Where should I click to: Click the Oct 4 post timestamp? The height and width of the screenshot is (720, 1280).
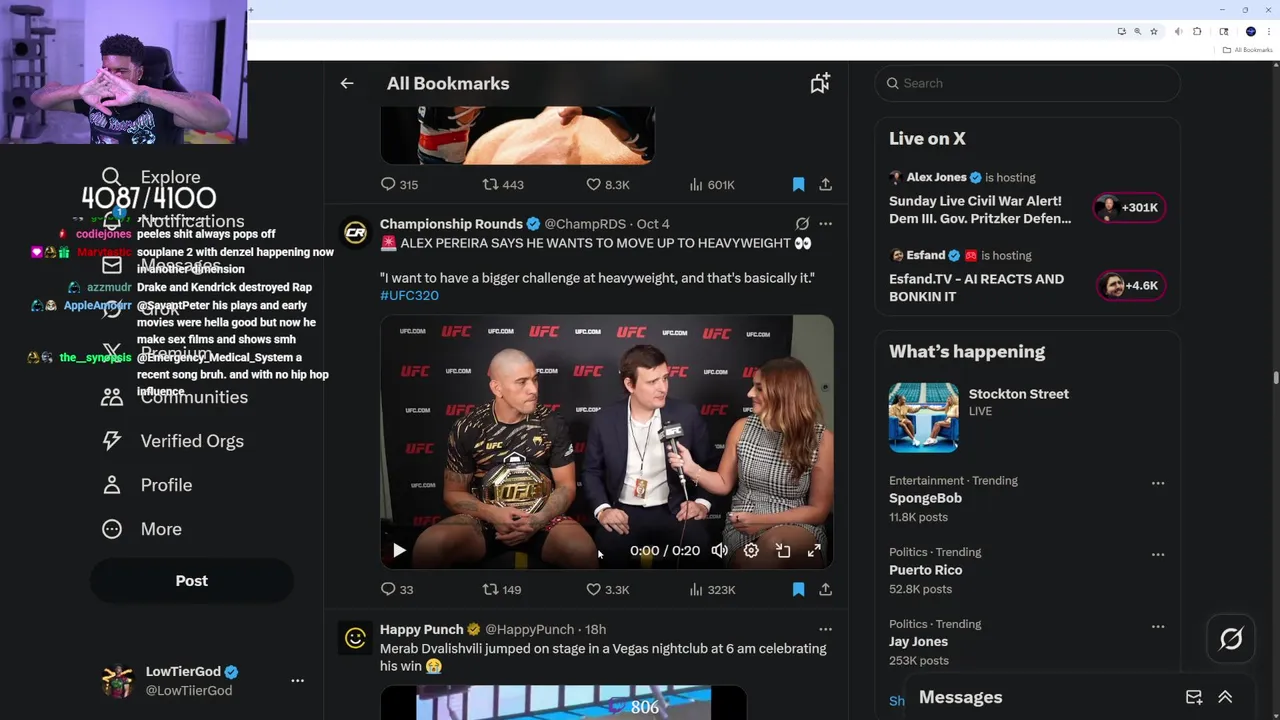click(653, 224)
